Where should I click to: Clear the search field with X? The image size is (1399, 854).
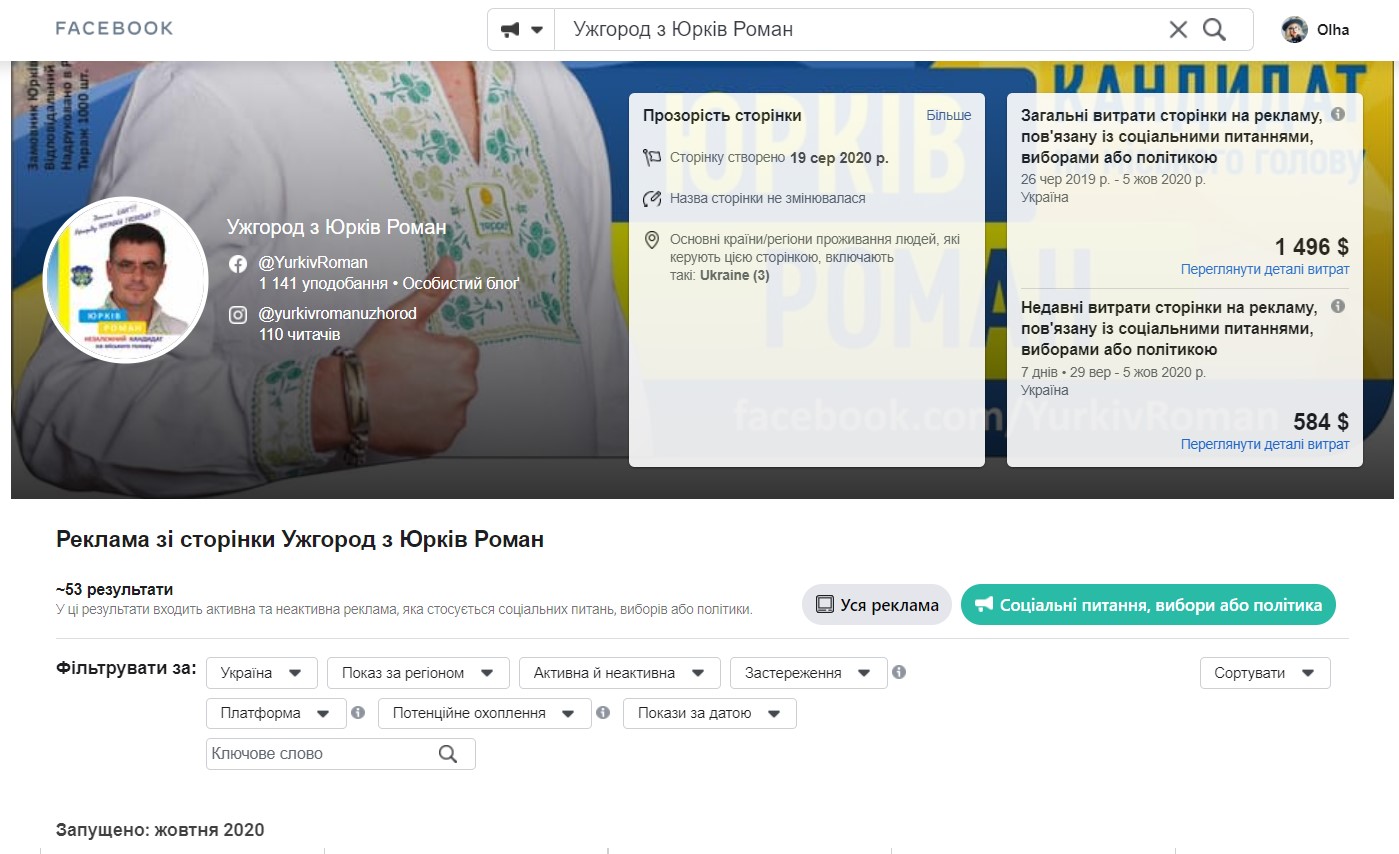(1179, 30)
